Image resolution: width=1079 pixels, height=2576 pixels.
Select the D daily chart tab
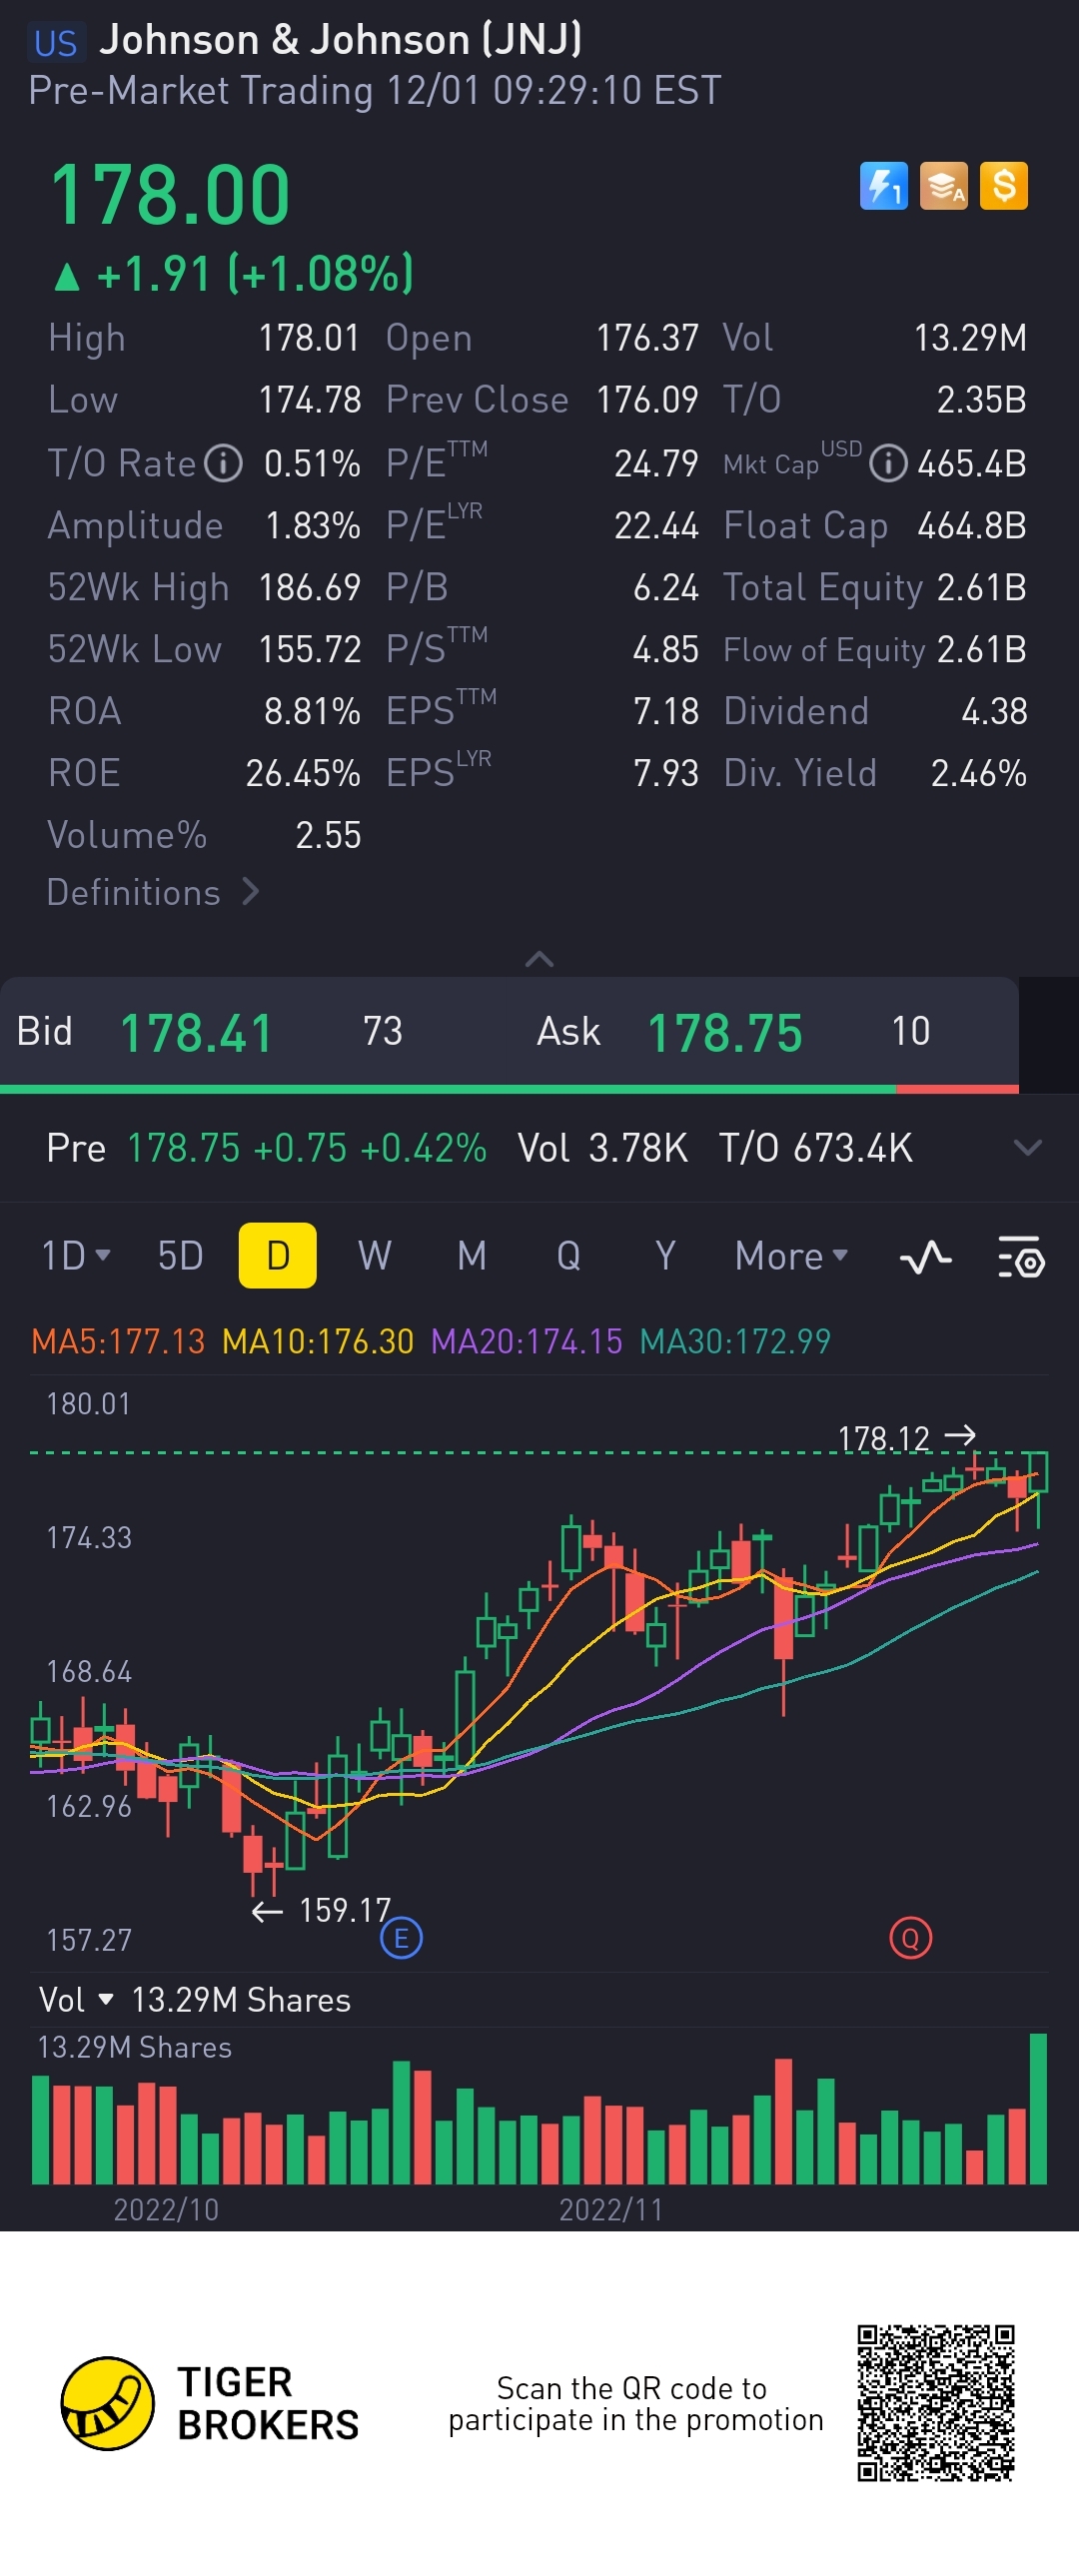[278, 1255]
